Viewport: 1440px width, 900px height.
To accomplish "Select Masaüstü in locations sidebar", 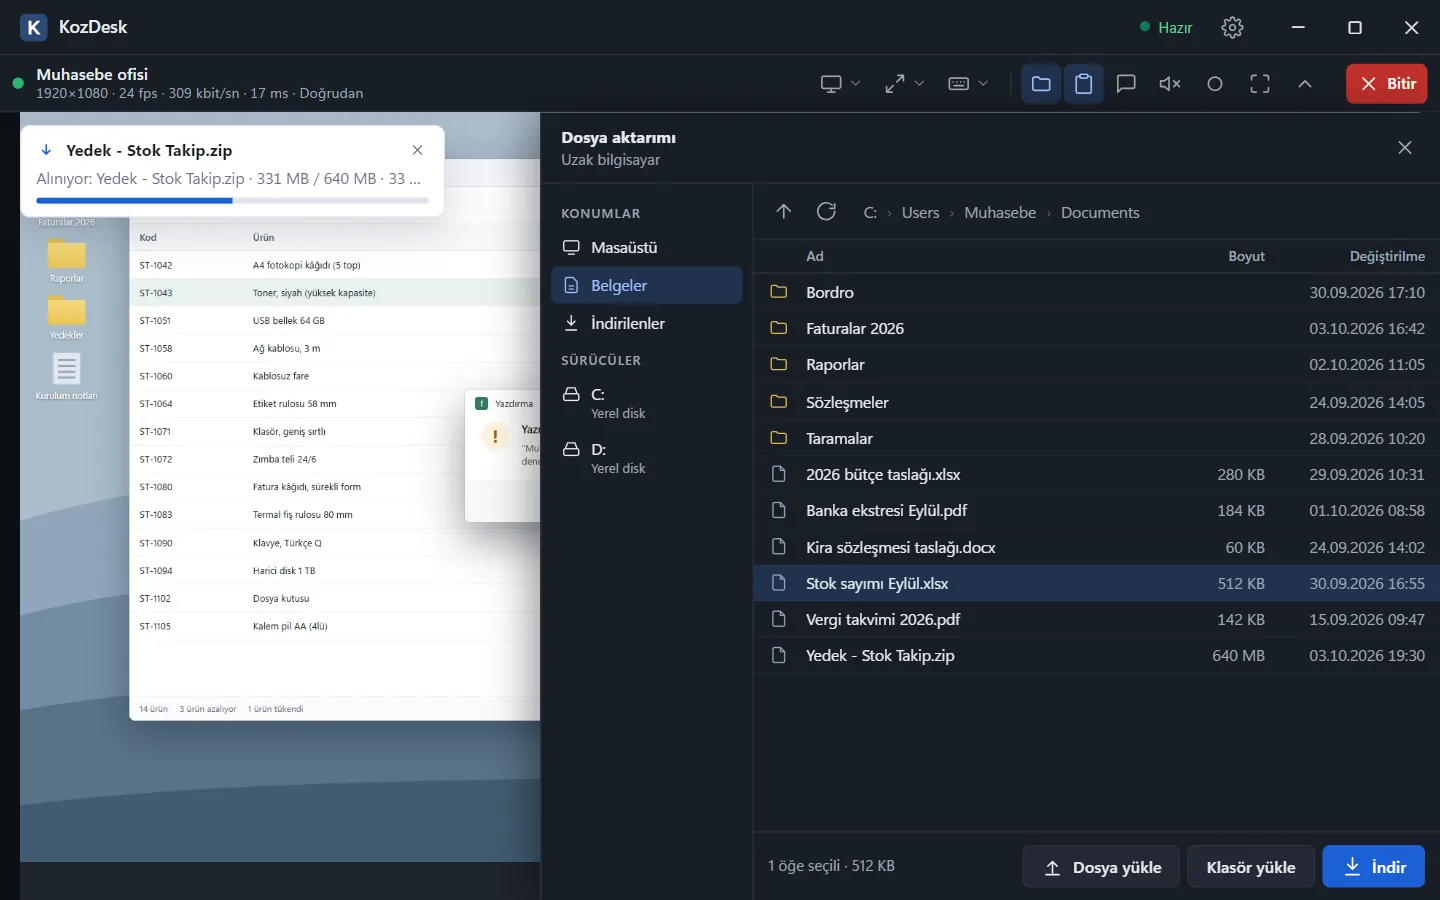I will (647, 247).
